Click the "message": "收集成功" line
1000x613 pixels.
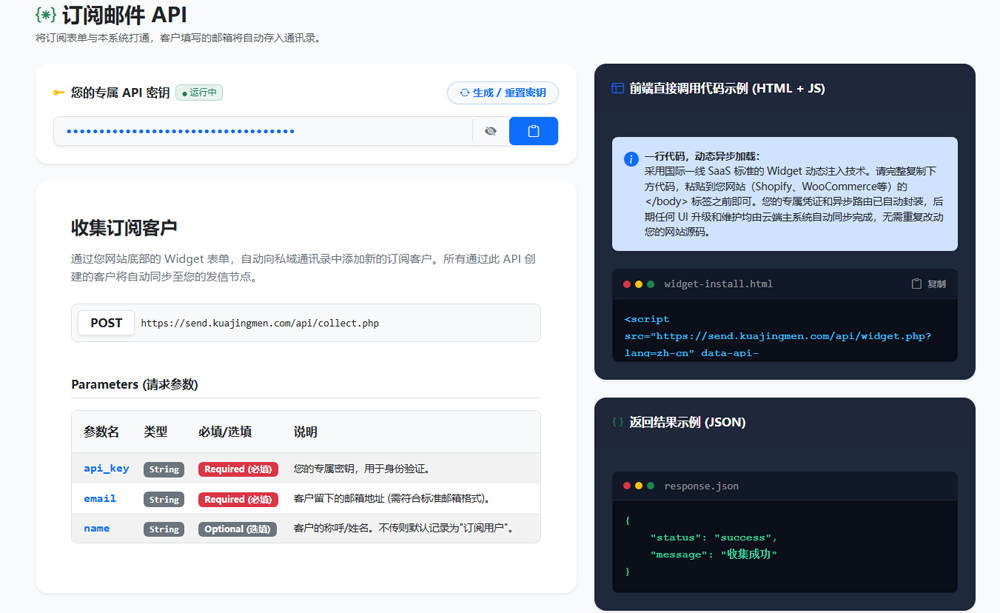(x=714, y=554)
